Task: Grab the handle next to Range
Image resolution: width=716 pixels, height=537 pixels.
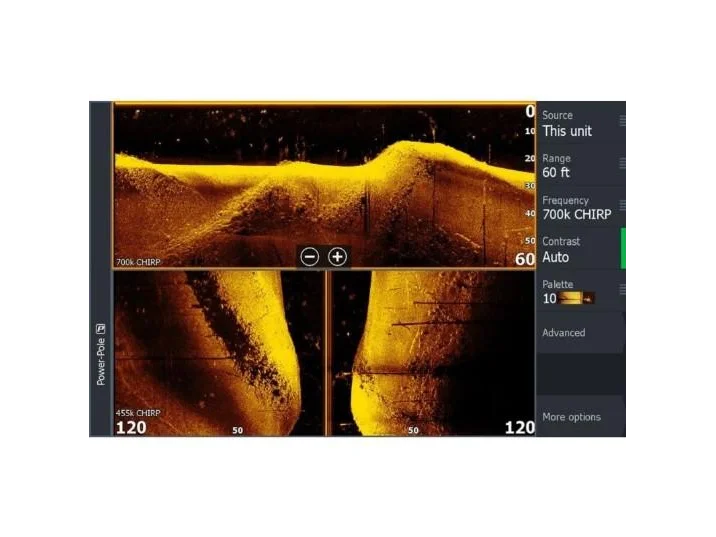Action: [x=625, y=163]
